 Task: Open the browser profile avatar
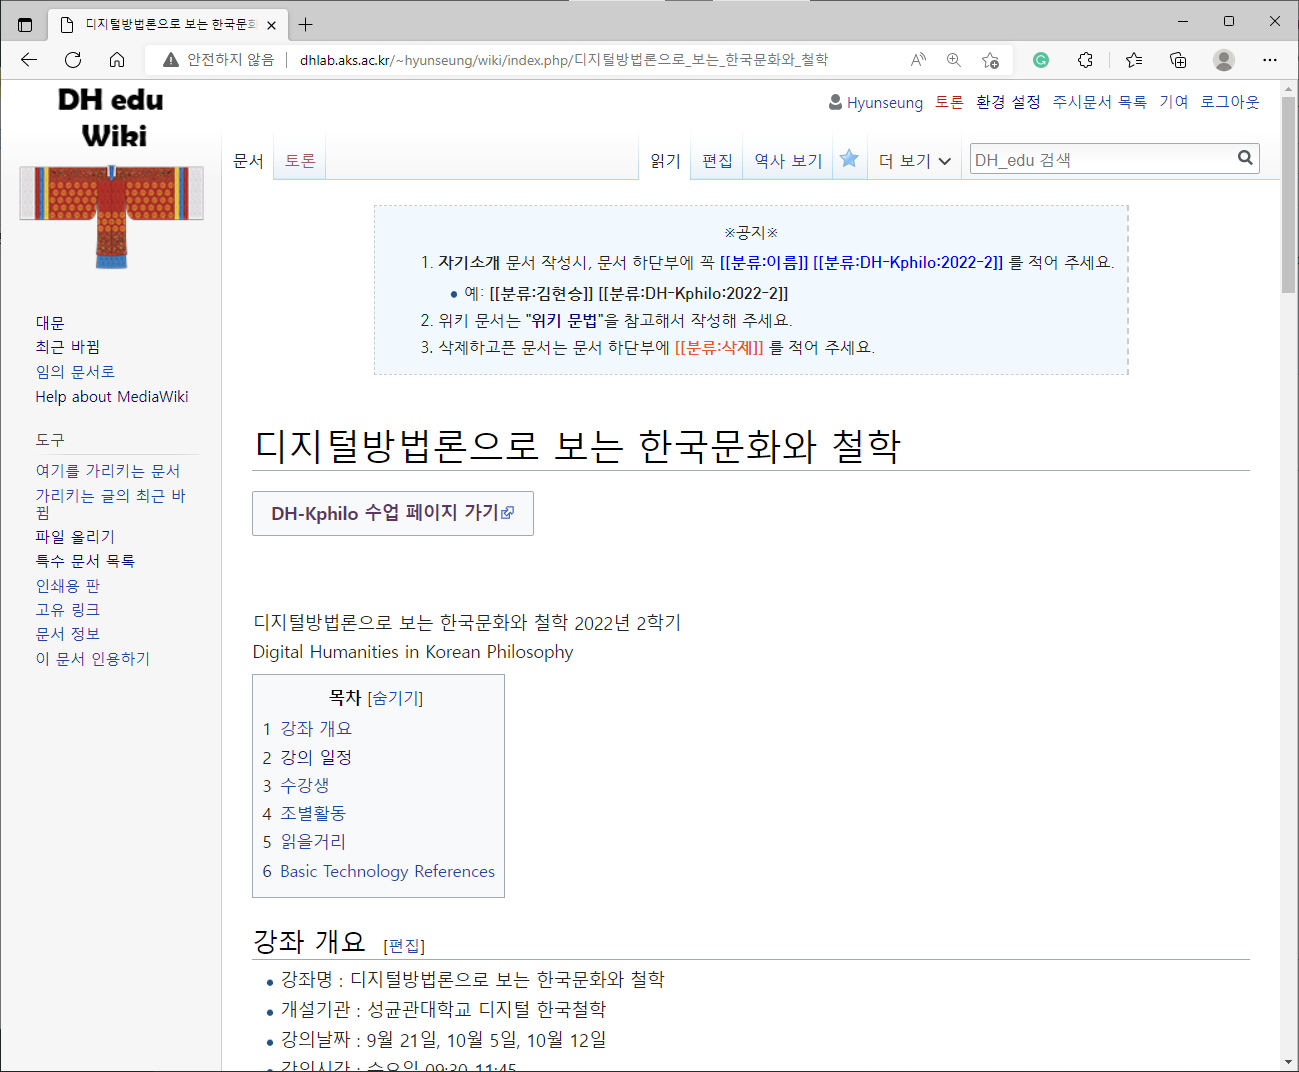coord(1224,60)
